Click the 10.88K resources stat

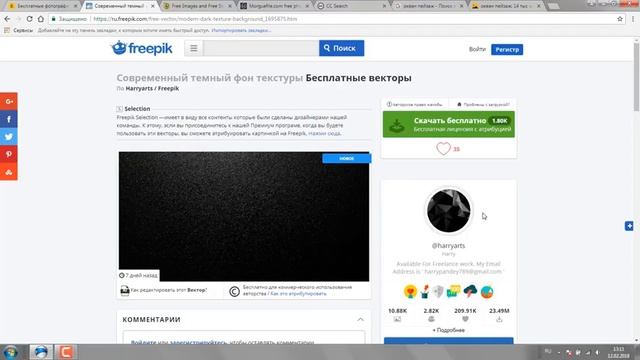[x=397, y=314]
